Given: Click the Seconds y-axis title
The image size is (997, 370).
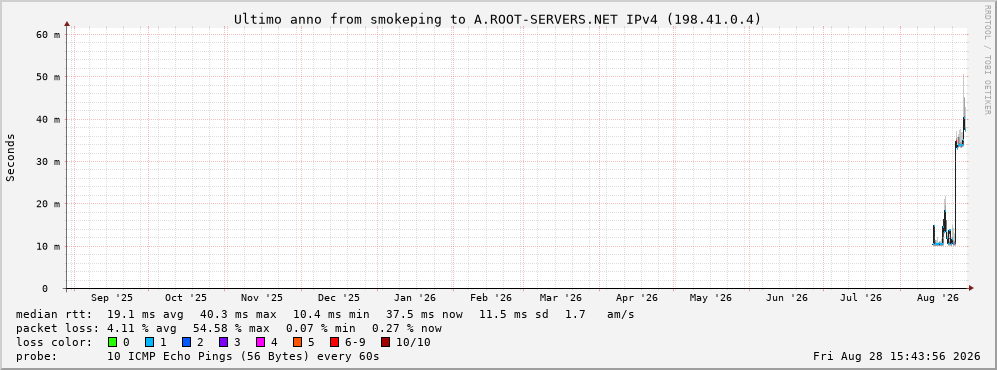Looking at the screenshot, I should click(x=11, y=157).
